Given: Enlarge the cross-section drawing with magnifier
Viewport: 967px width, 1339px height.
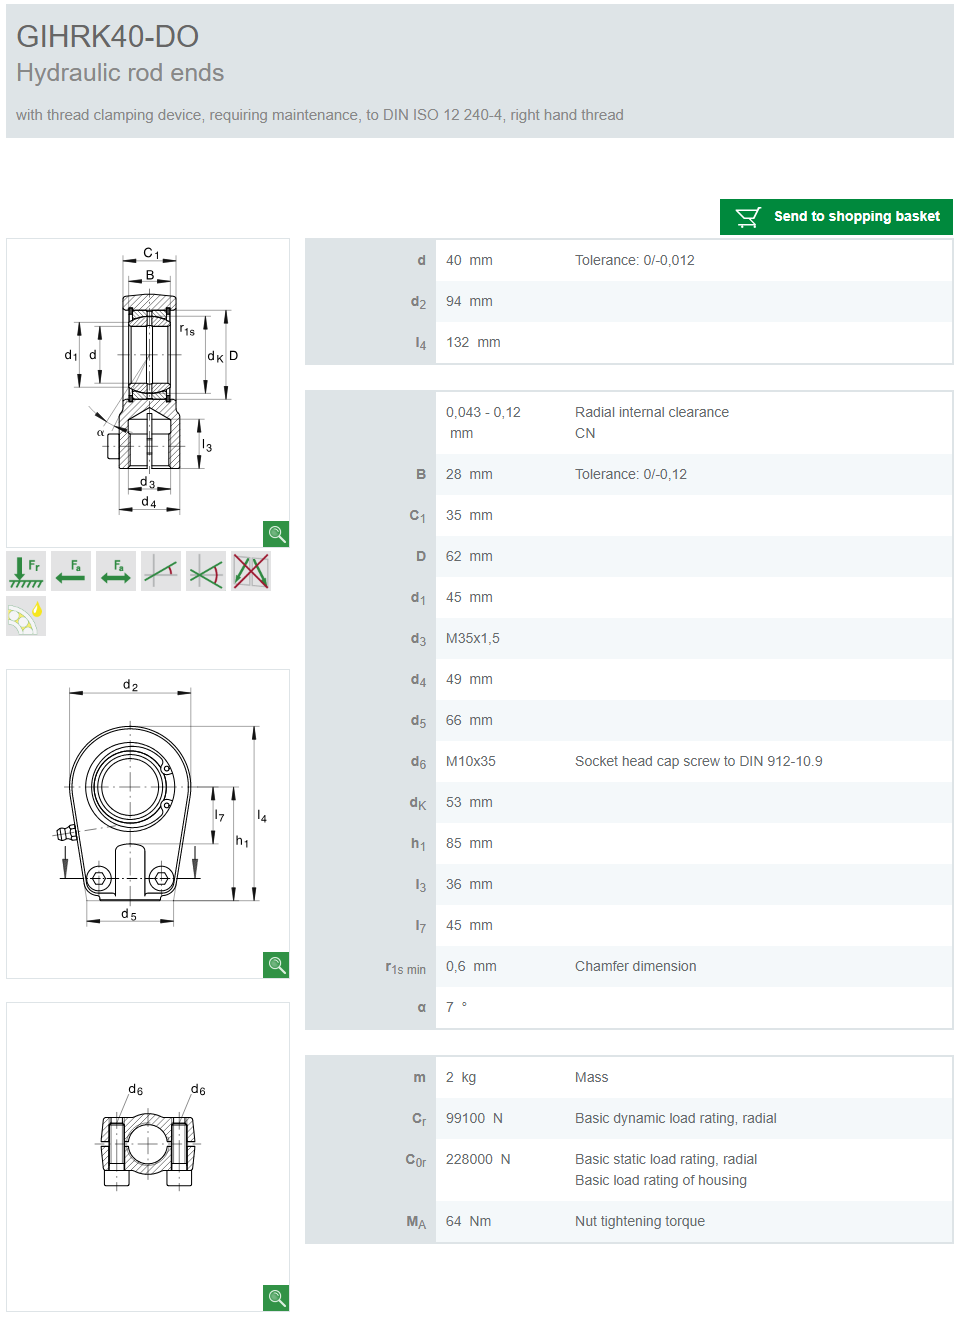Looking at the screenshot, I should (276, 534).
